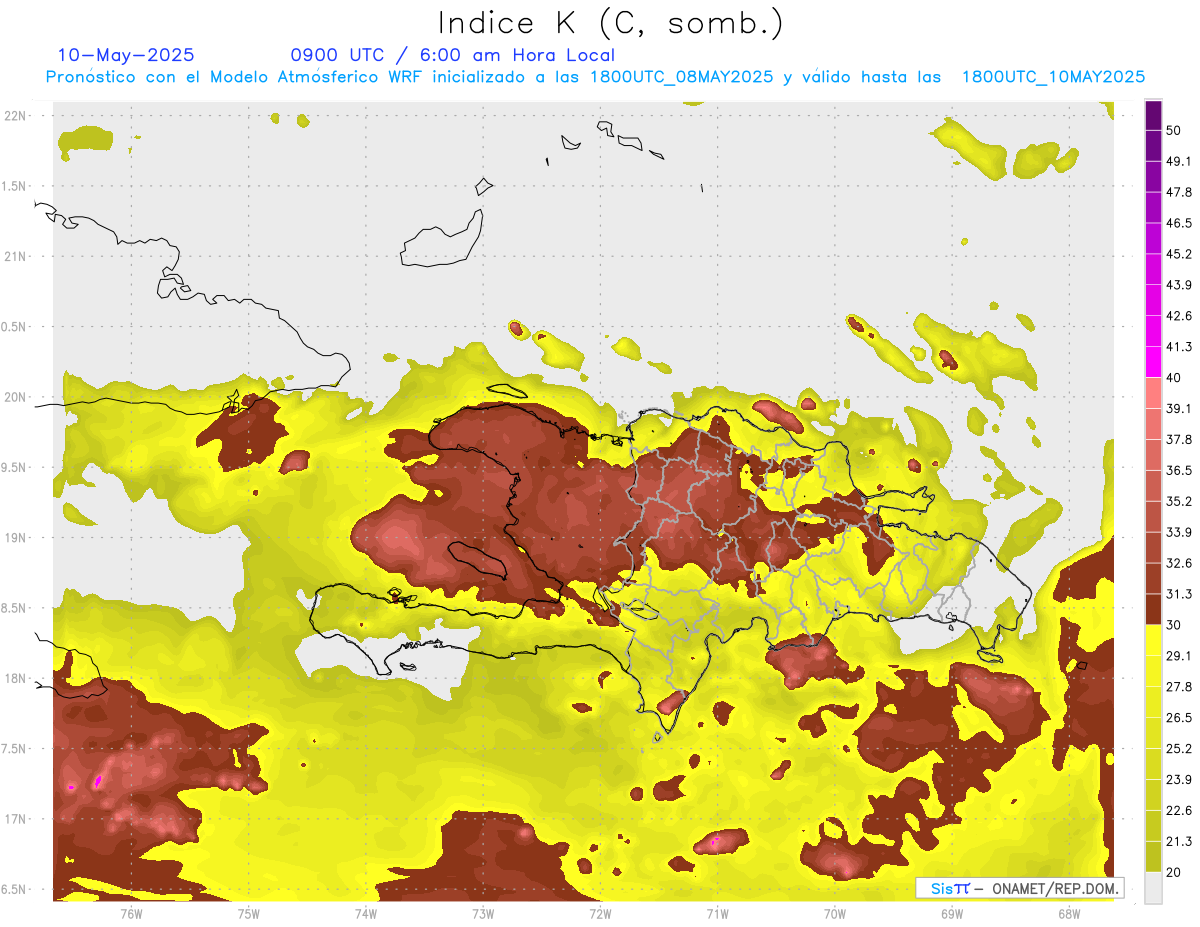Click legend value "46.5"
This screenshot has width=1200, height=927.
pos(1179,223)
